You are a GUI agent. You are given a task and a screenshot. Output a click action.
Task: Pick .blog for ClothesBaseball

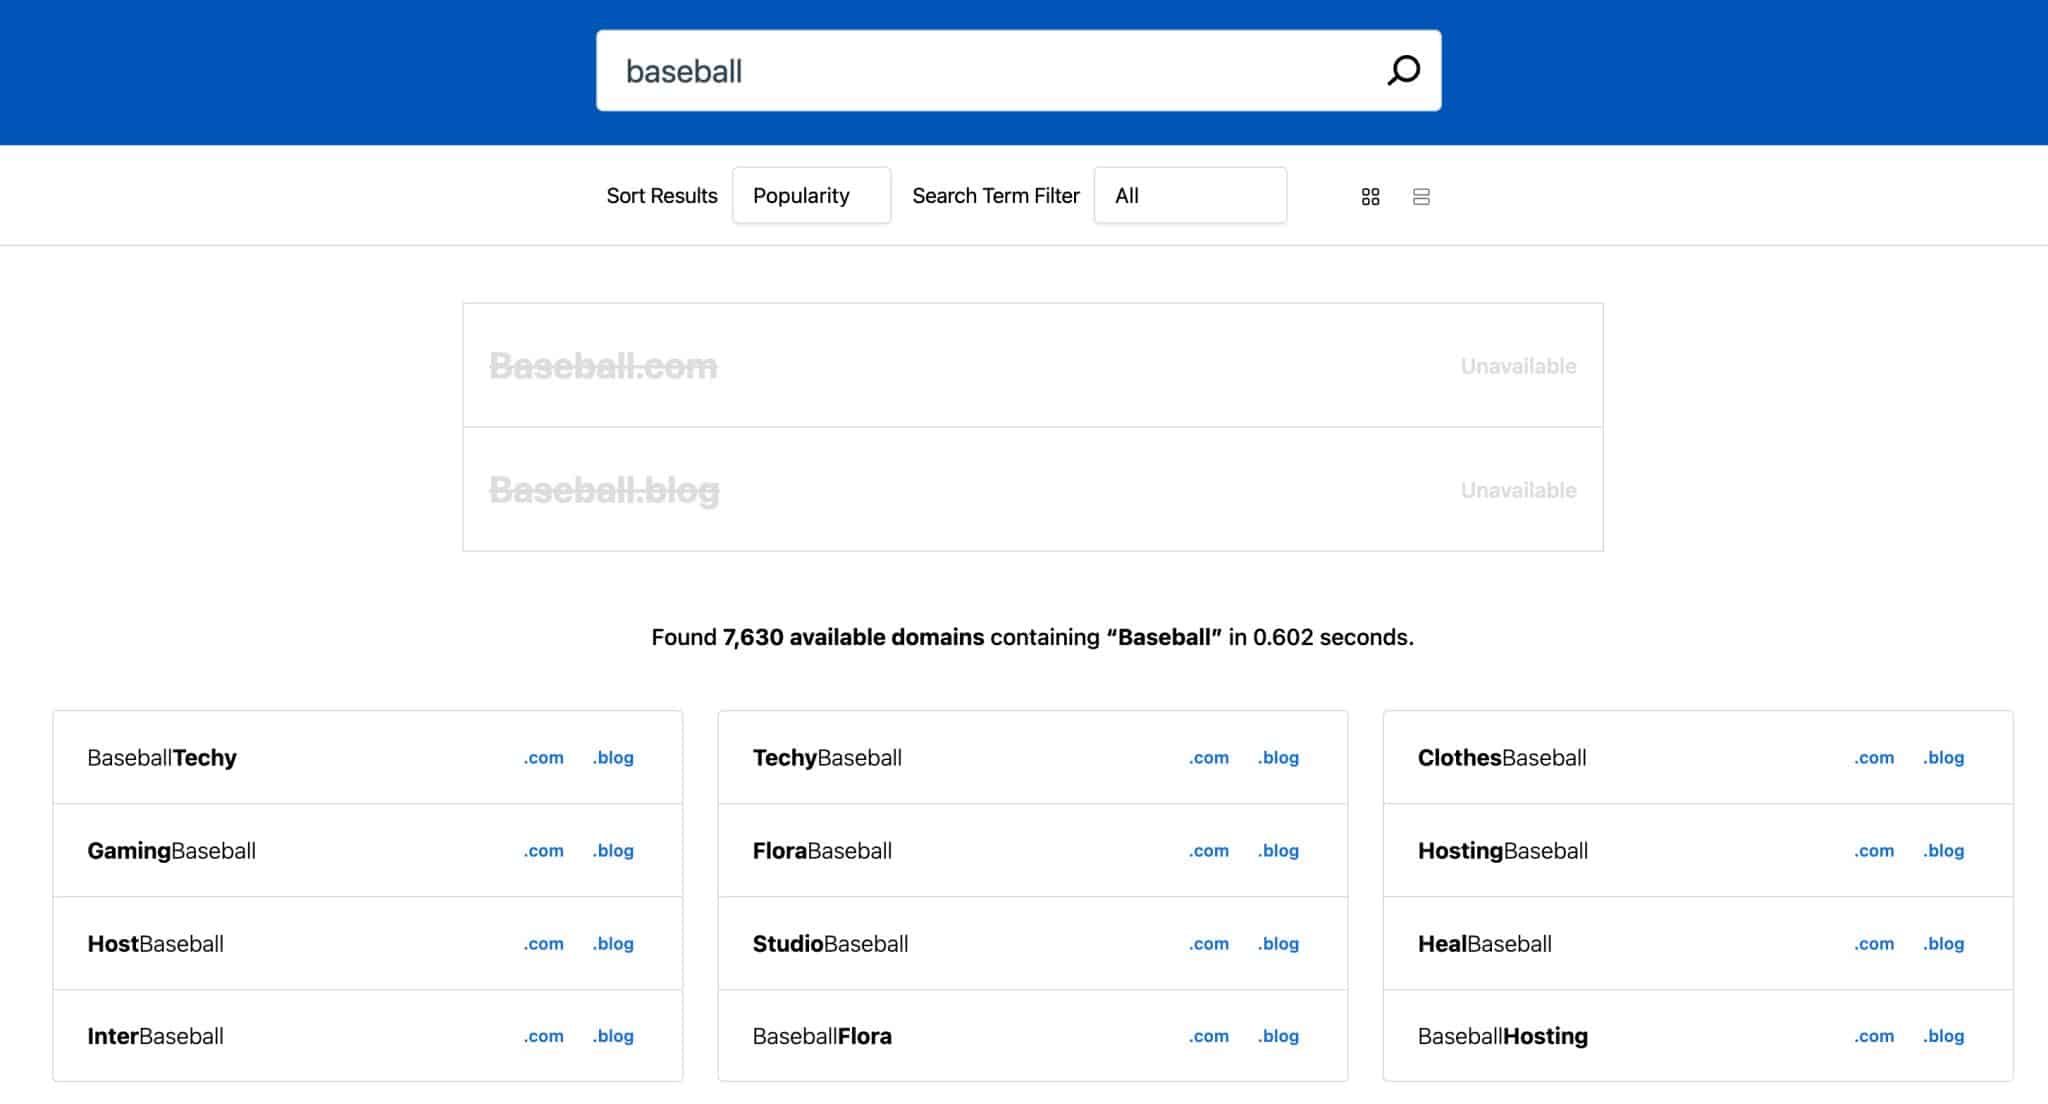point(1943,758)
